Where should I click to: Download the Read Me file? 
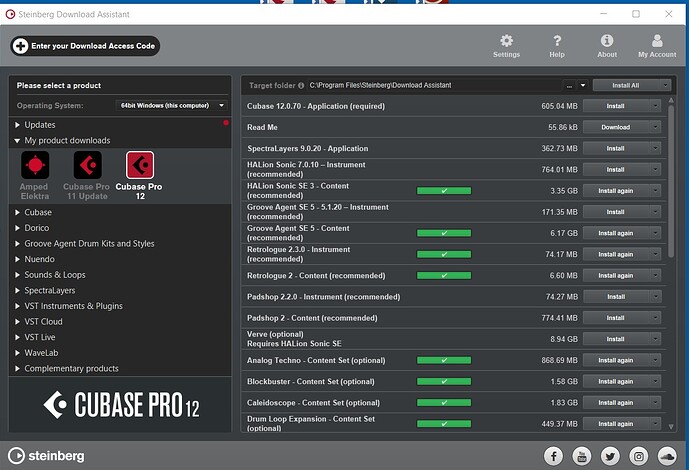(x=616, y=127)
